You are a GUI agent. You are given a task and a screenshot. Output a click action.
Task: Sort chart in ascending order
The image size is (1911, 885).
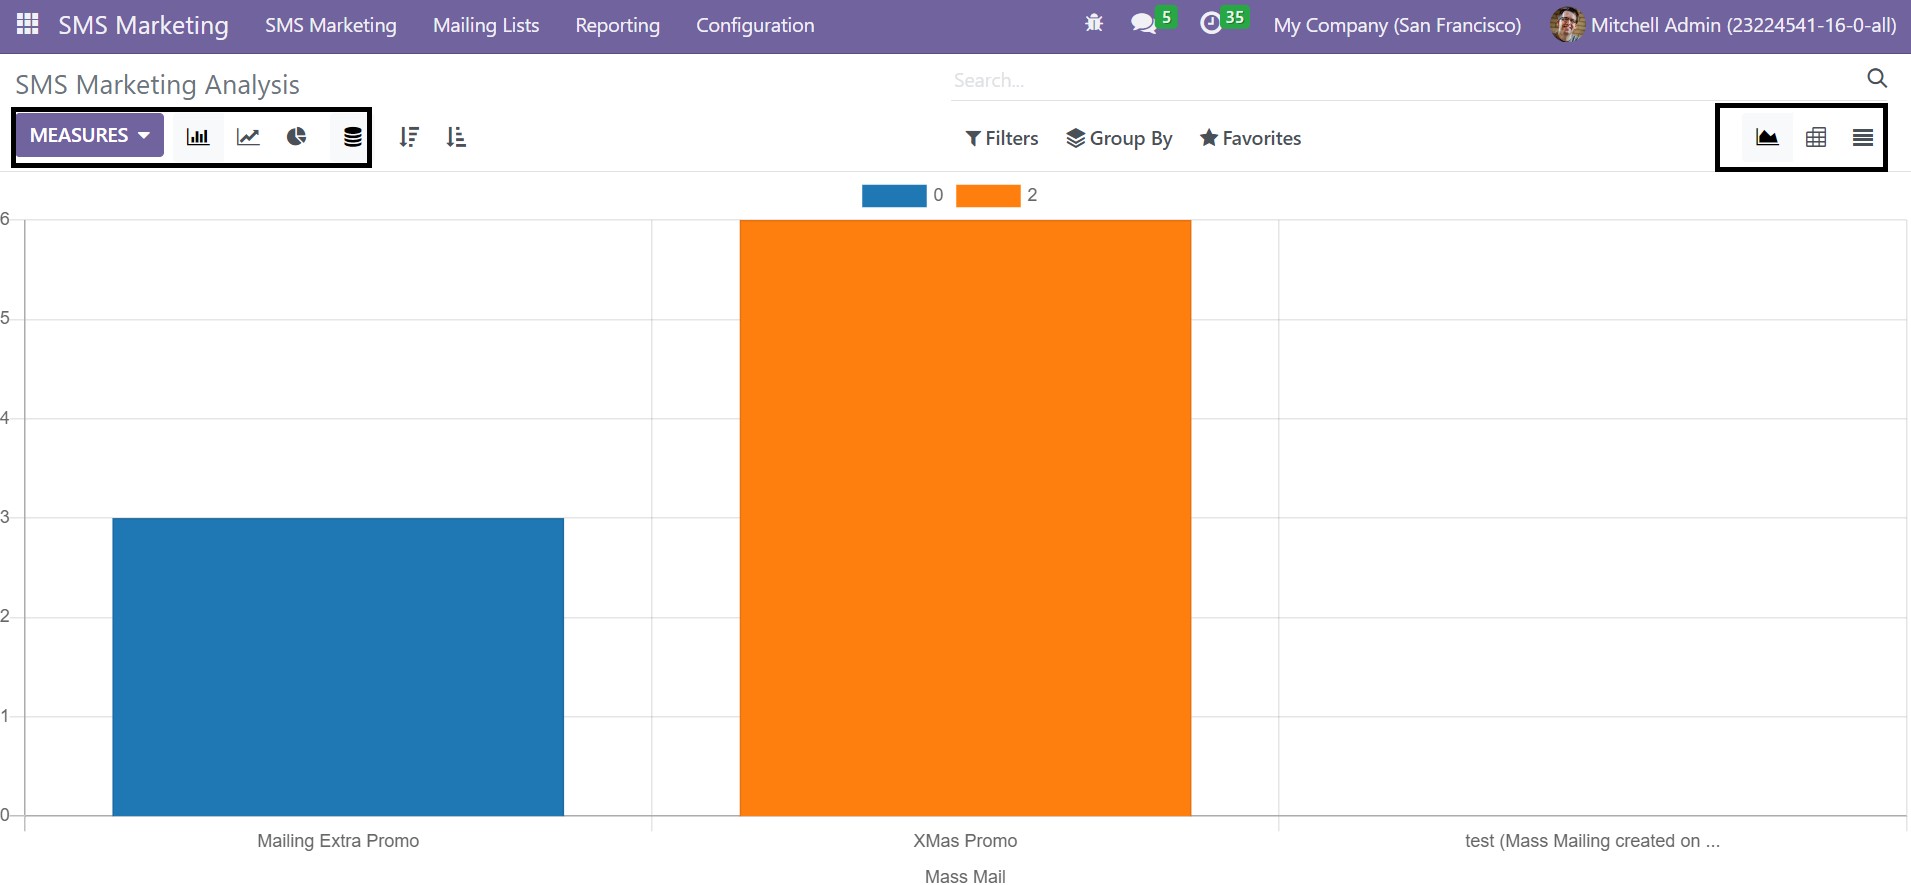click(x=456, y=137)
